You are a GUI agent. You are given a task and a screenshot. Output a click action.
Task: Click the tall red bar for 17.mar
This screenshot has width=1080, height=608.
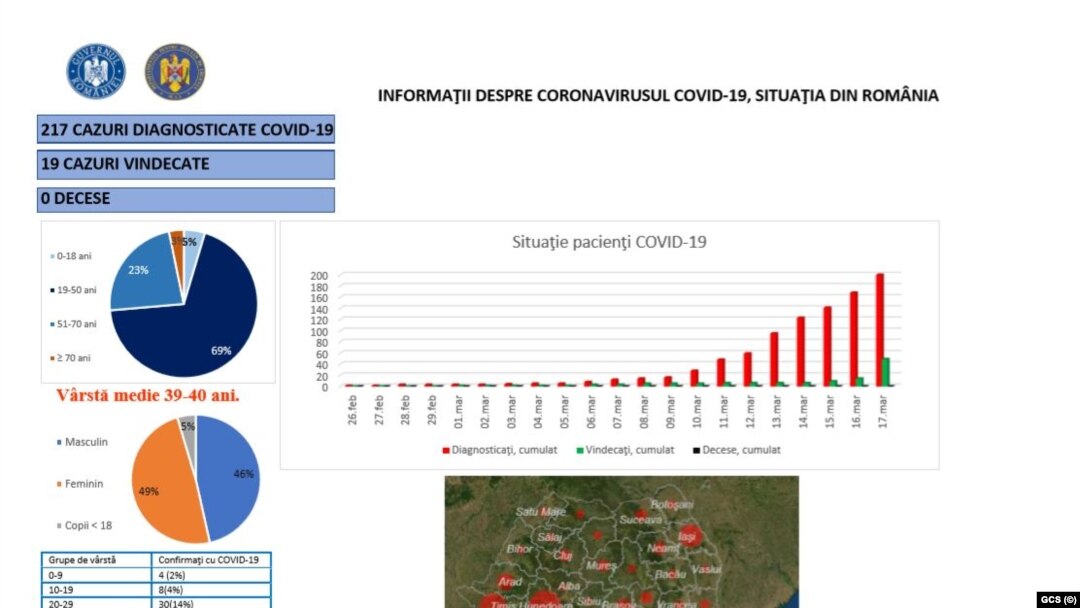880,330
